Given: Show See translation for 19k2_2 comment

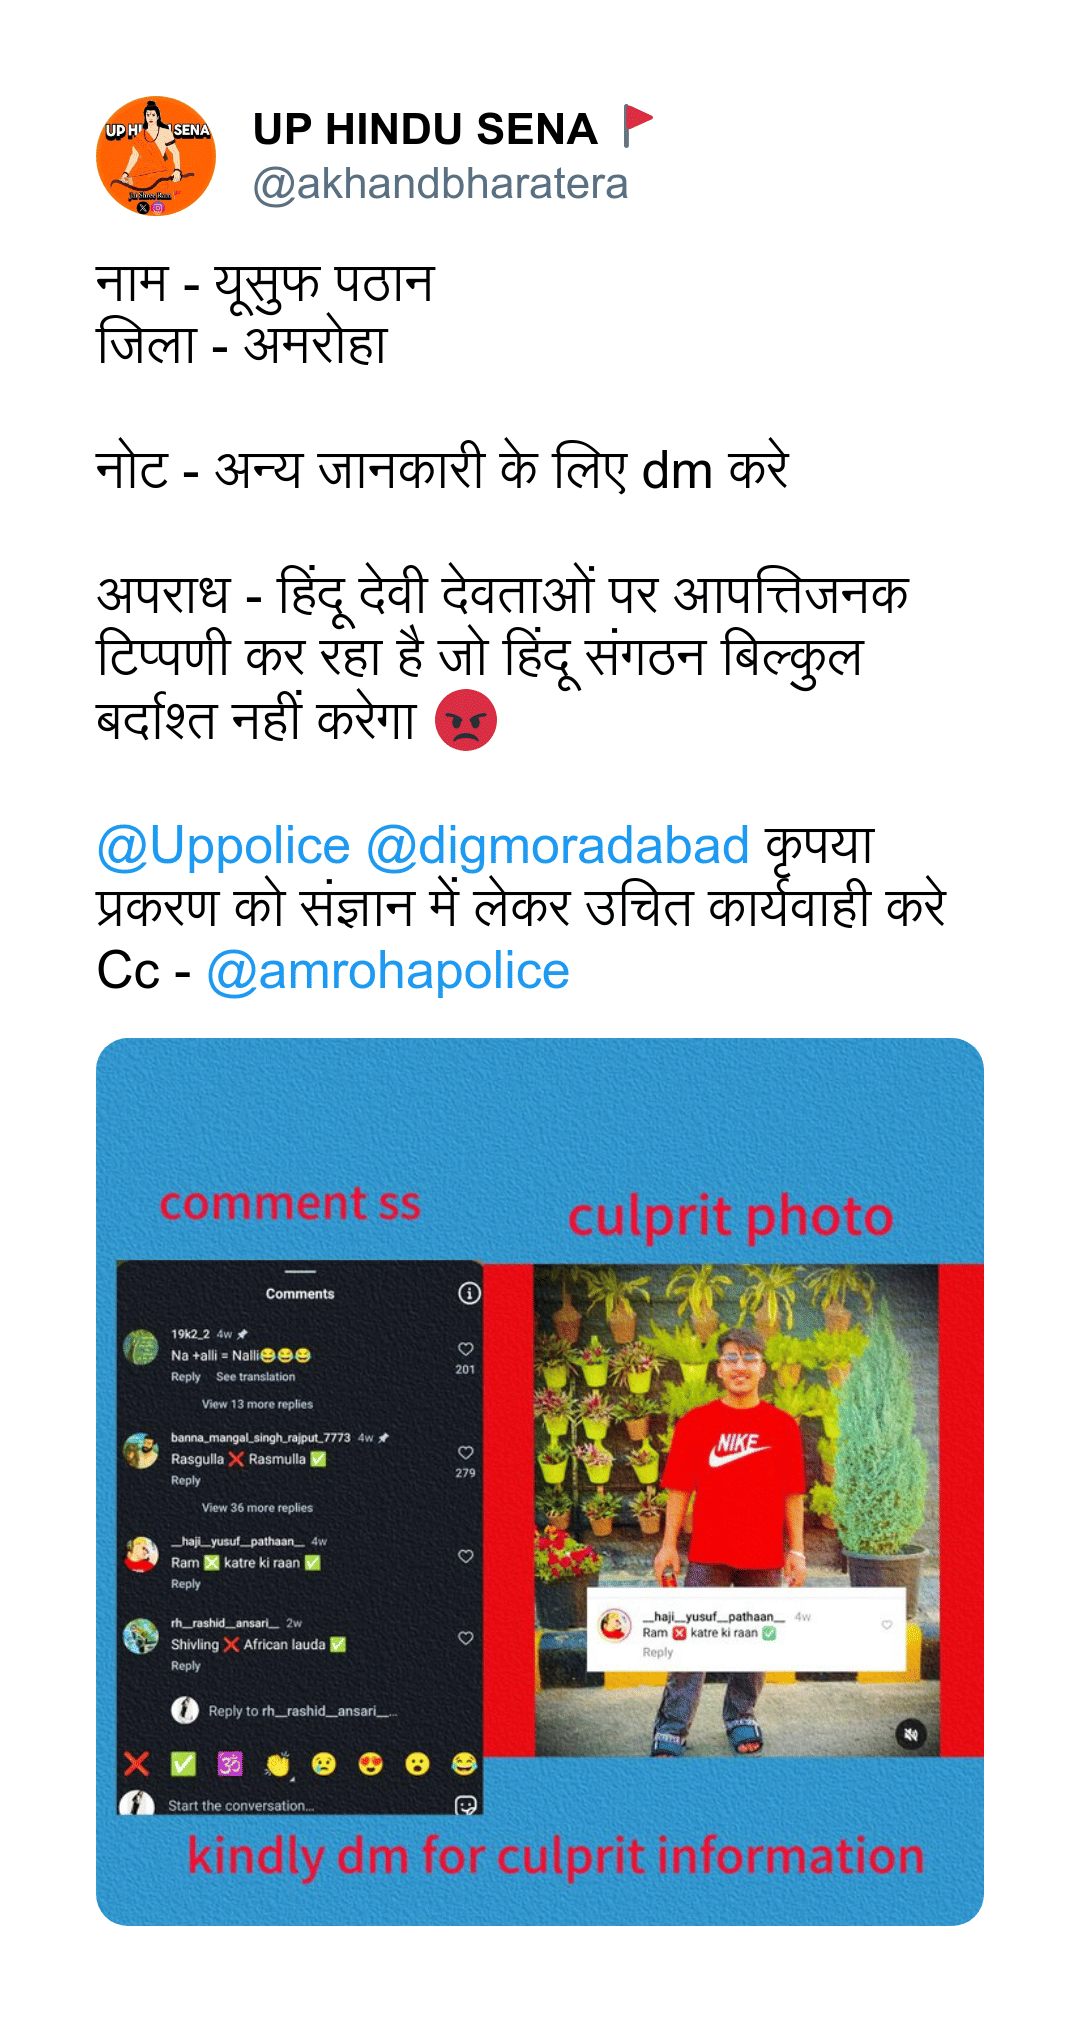Looking at the screenshot, I should pos(255,1377).
